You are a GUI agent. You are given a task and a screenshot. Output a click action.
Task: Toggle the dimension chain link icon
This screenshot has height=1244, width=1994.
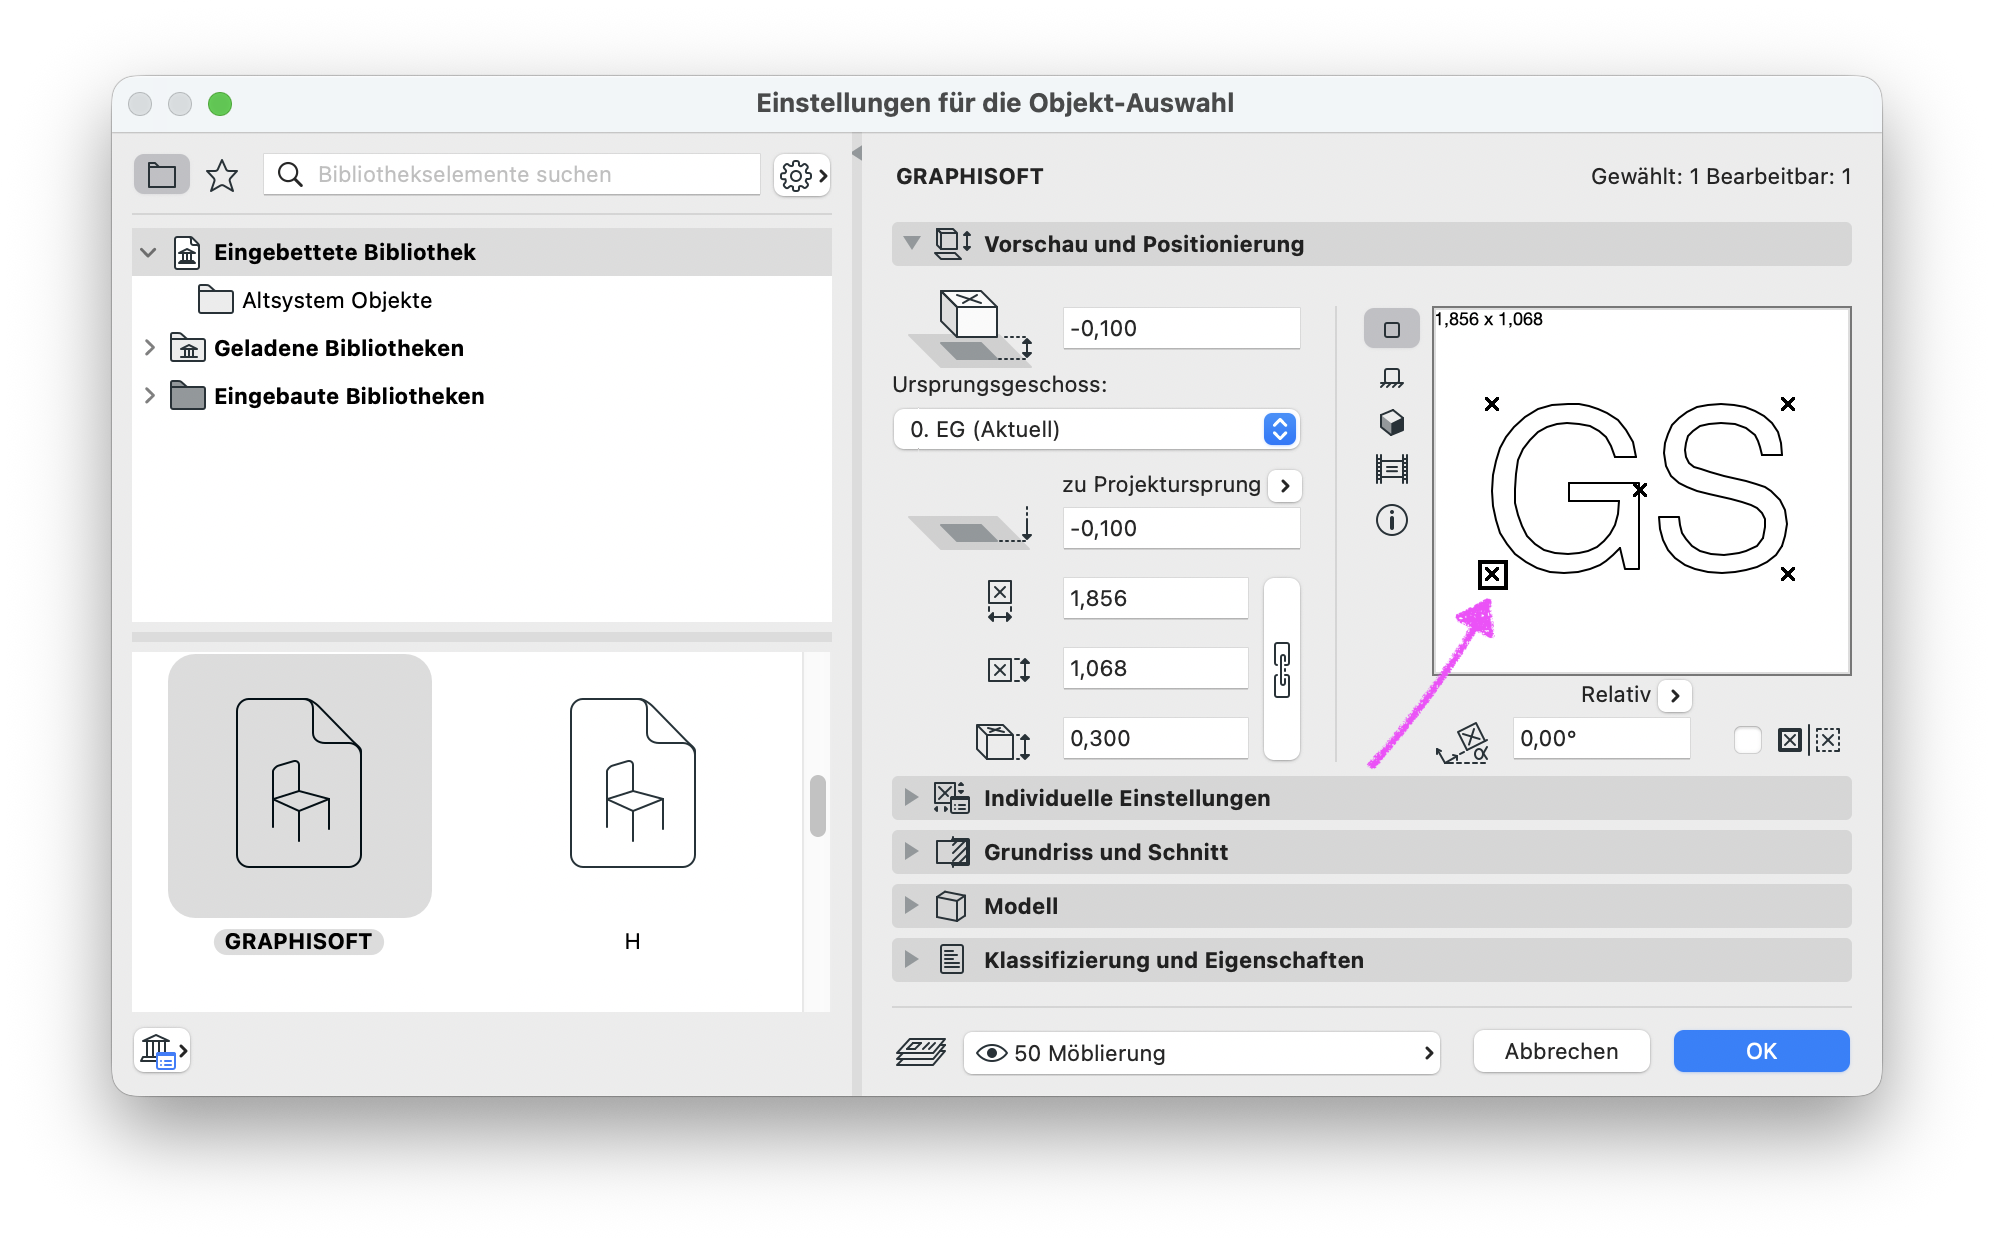coord(1282,669)
